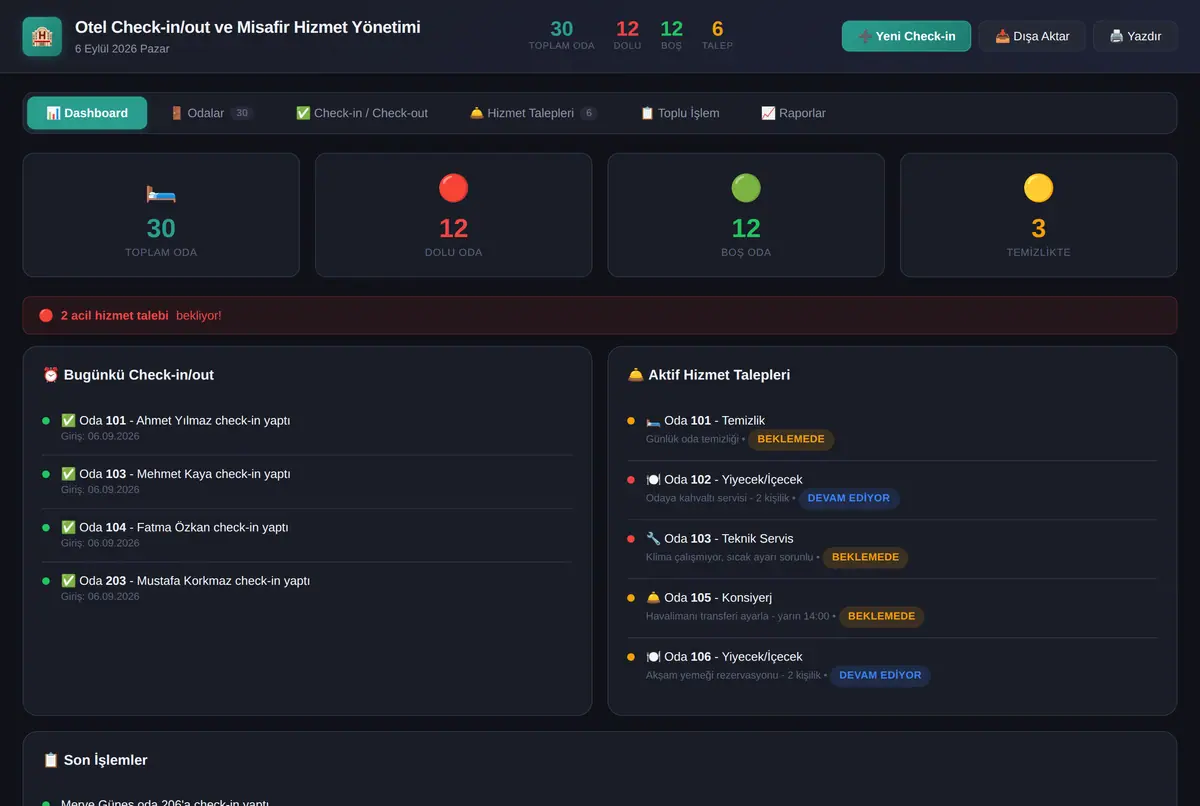Click the green circle icon on Boş Oda card

746,188
